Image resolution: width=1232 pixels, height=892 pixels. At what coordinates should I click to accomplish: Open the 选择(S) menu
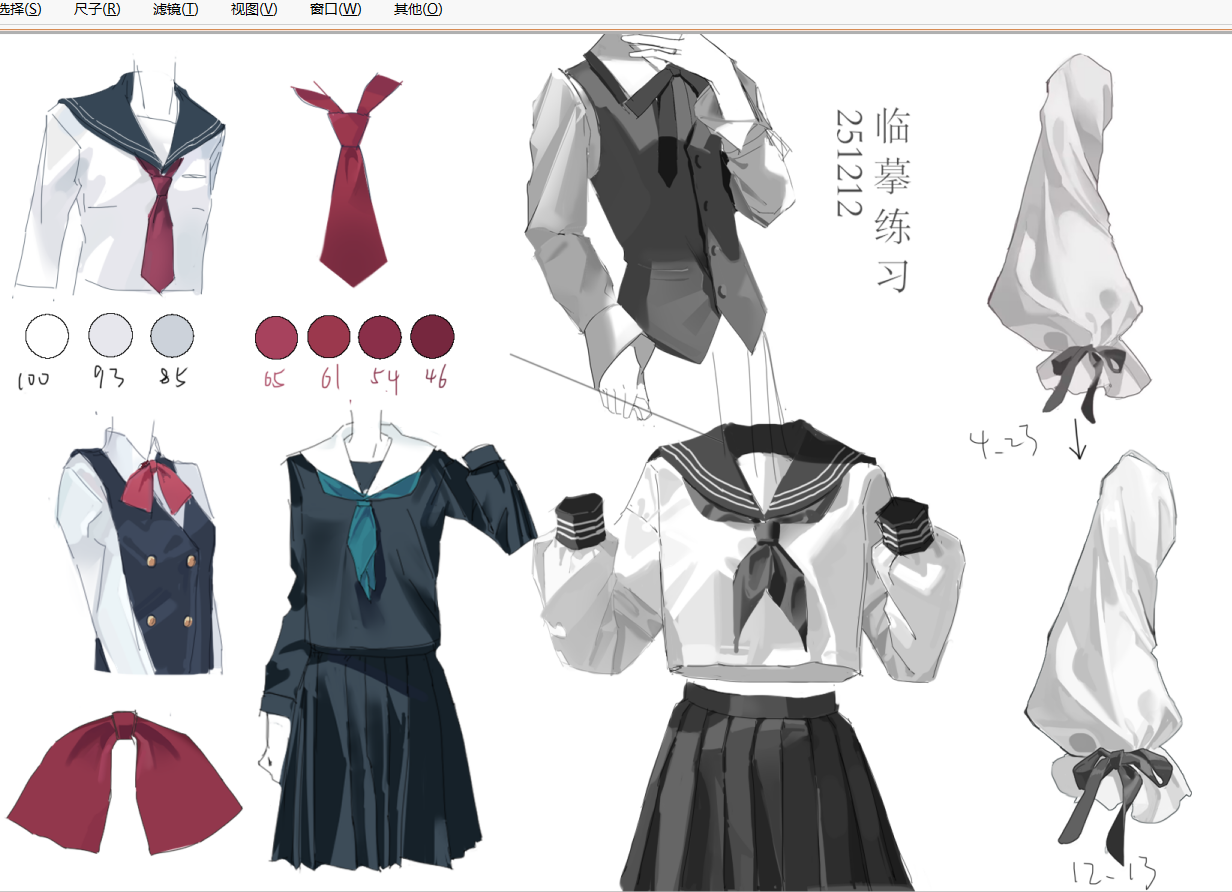[20, 9]
